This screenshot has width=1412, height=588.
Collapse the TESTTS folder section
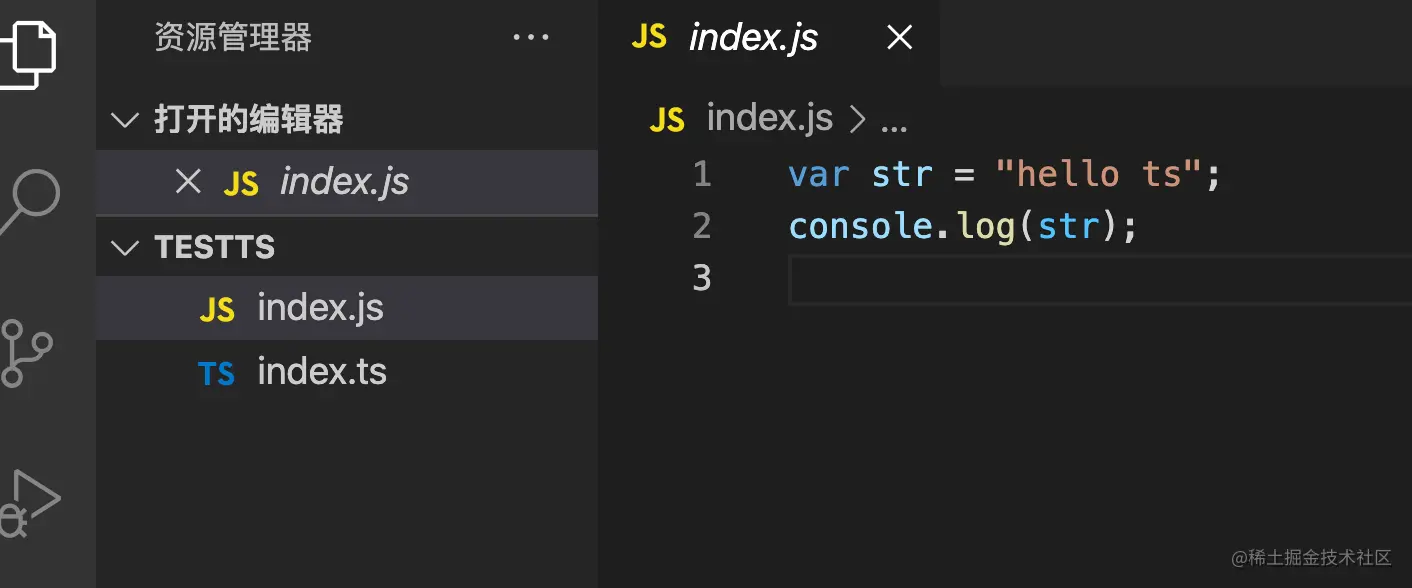(125, 247)
